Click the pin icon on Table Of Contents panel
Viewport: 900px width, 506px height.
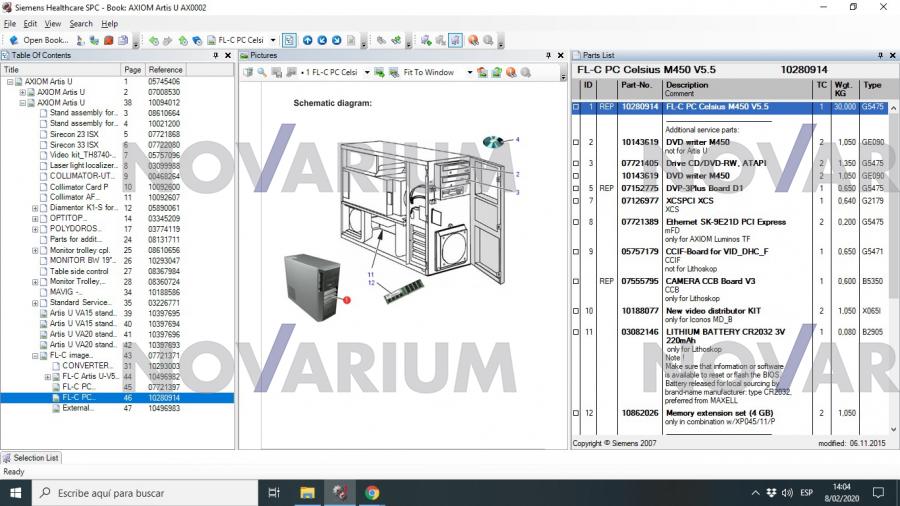click(x=215, y=56)
